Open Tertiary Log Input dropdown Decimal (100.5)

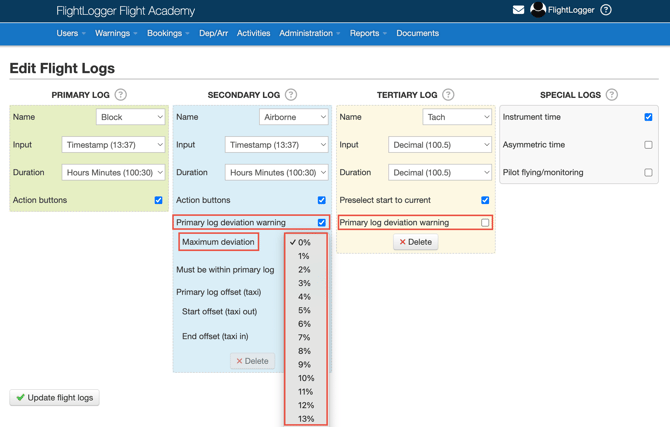440,145
